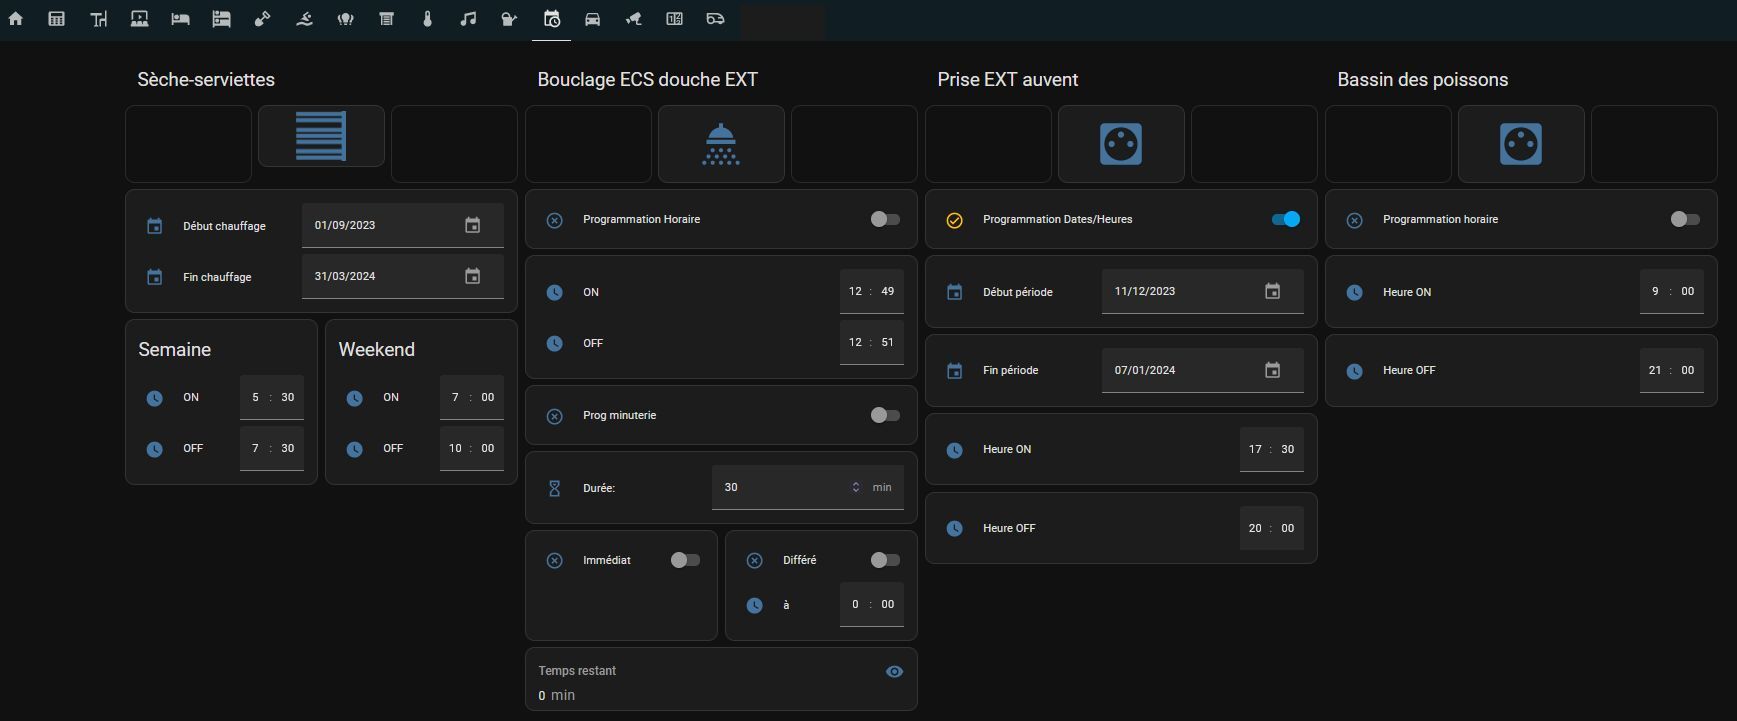The image size is (1737, 721).
Task: Open calendar picker for Fin période
Action: pos(1272,370)
